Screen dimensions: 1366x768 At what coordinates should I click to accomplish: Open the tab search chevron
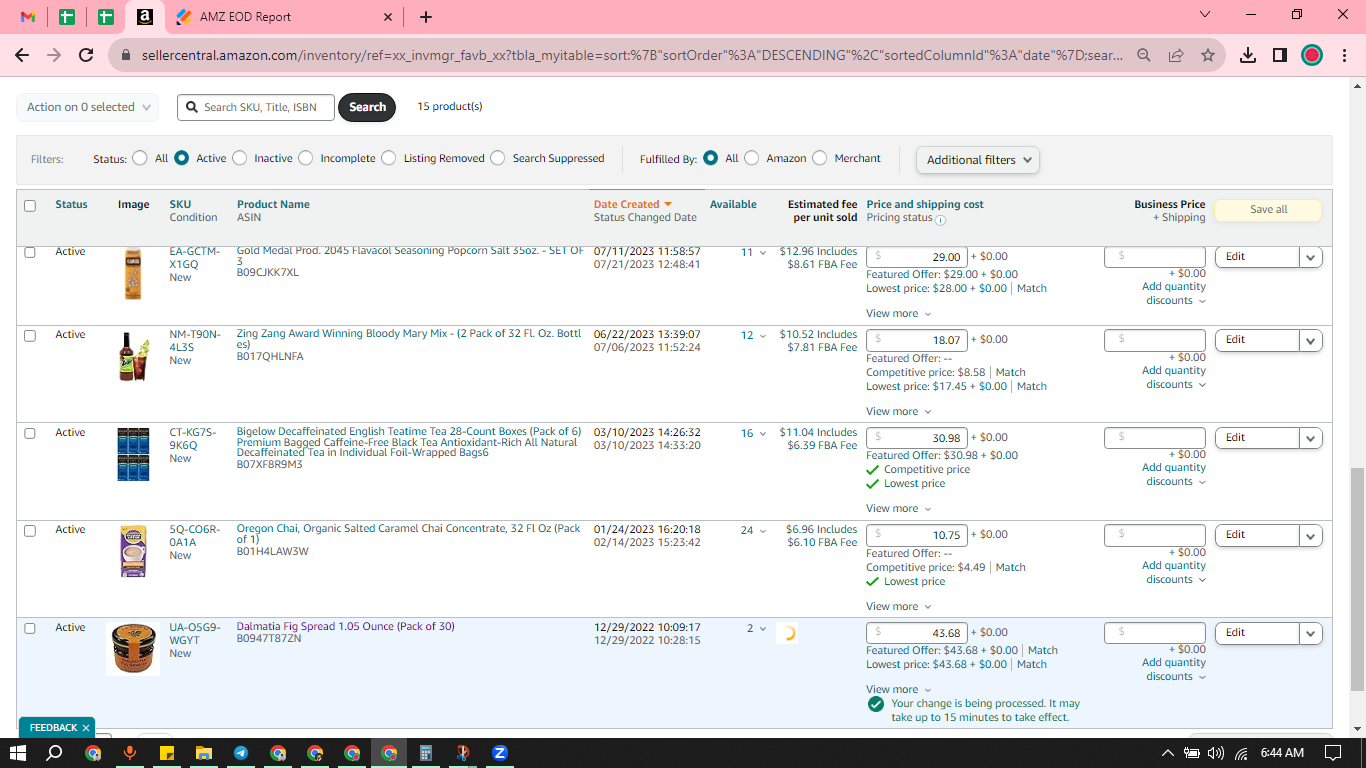pyautogui.click(x=1205, y=15)
